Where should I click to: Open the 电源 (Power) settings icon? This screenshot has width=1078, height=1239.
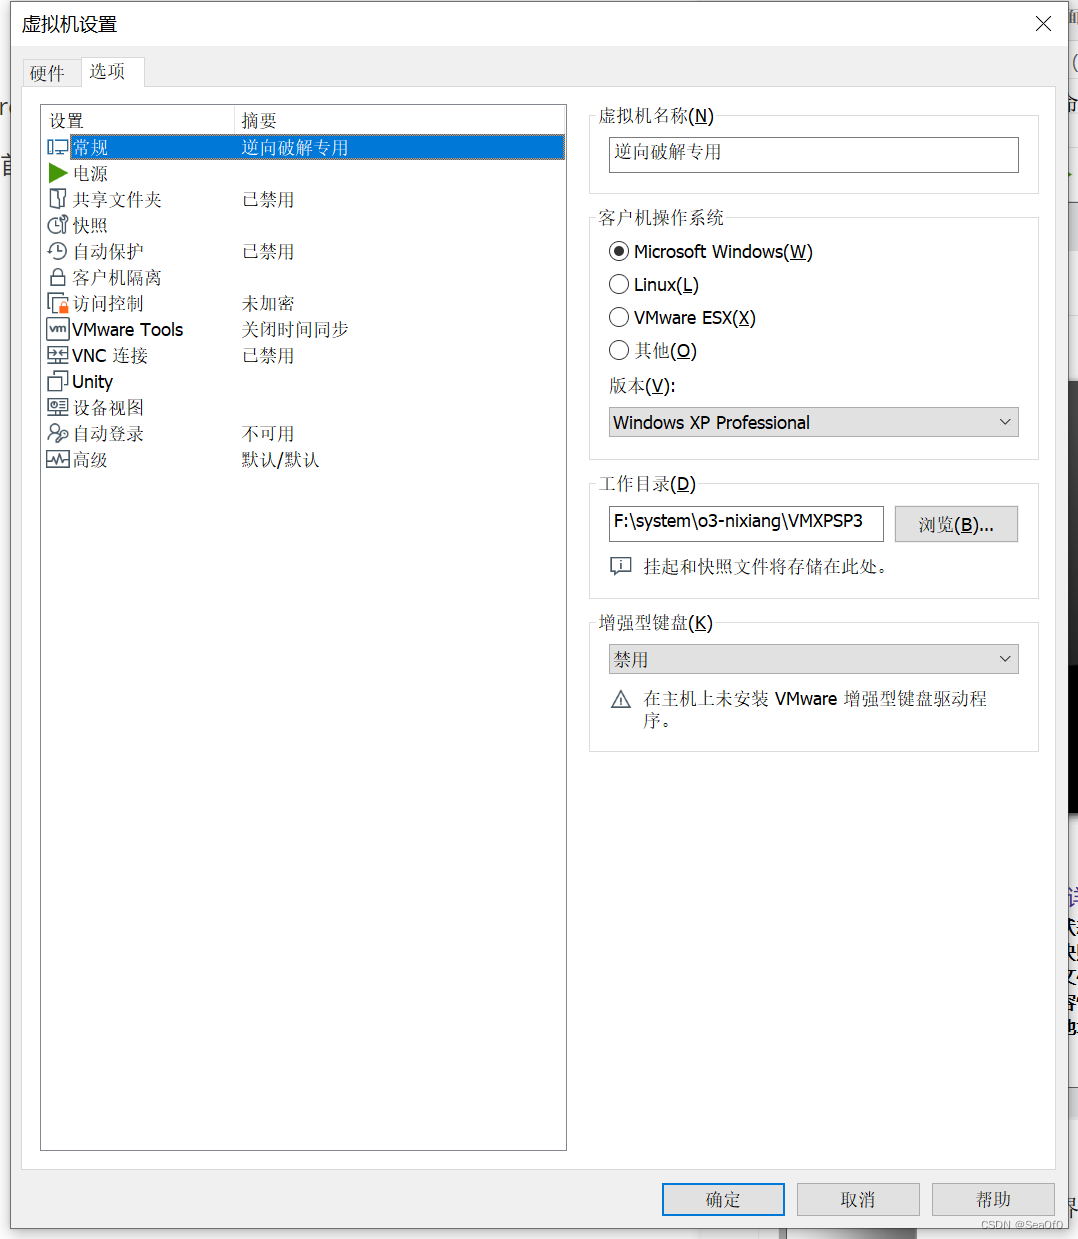pos(58,172)
